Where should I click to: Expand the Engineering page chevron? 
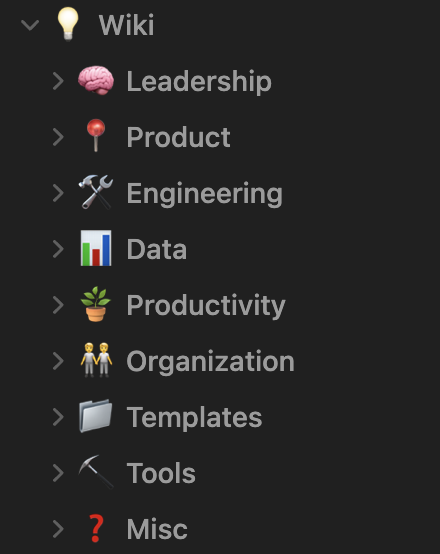(x=58, y=193)
